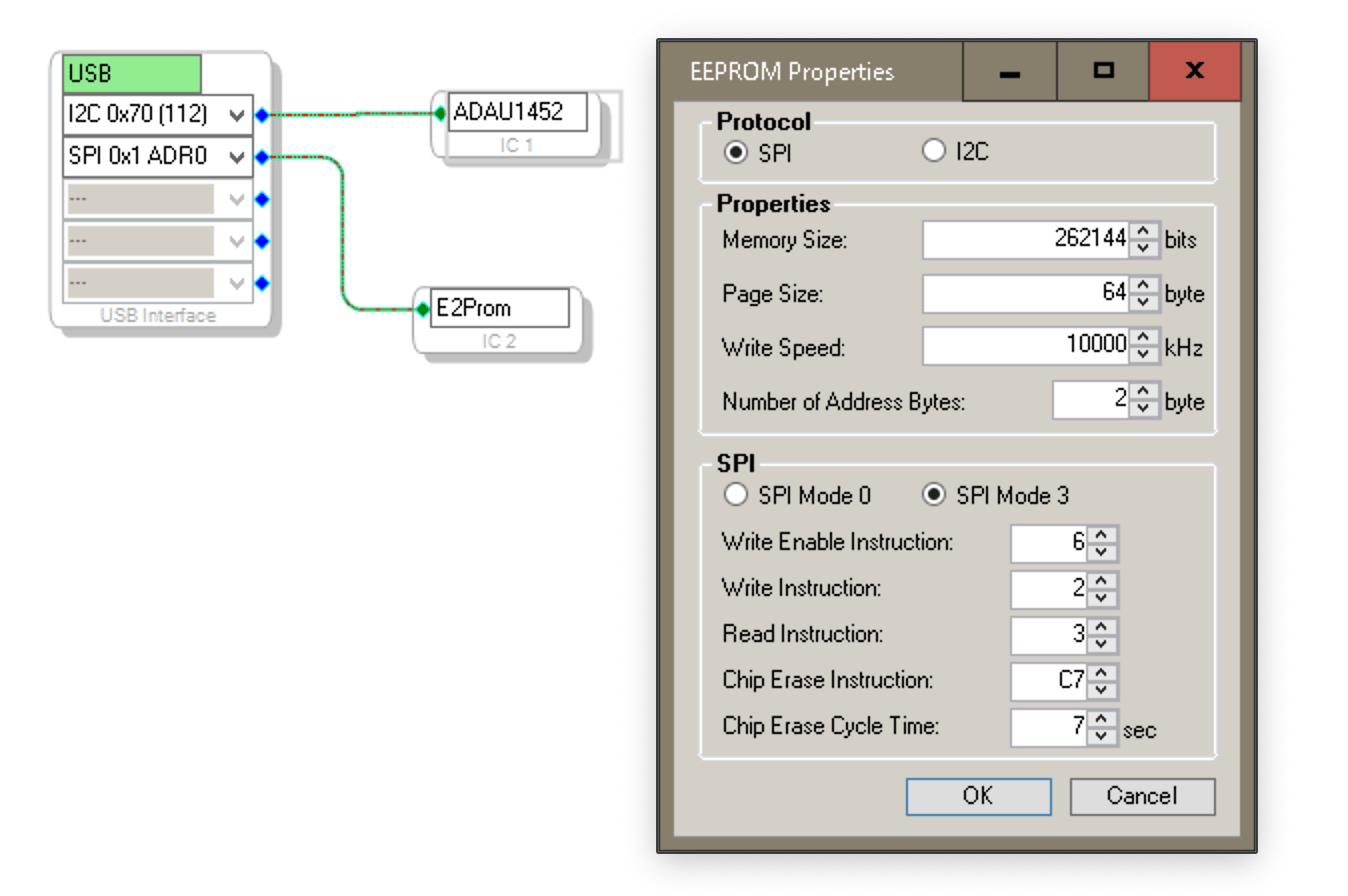Click the Memory Size value field
The width and height of the screenshot is (1348, 896).
tap(1028, 240)
